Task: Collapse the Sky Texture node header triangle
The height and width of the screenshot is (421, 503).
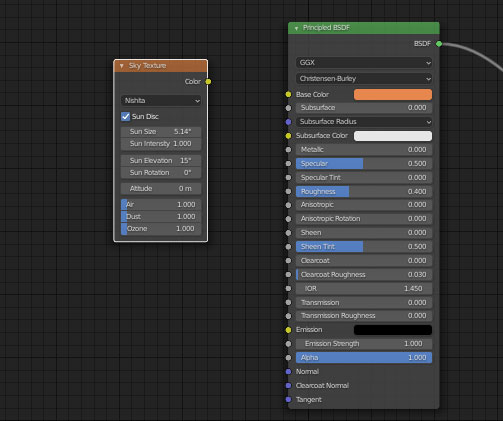Action: pyautogui.click(x=122, y=66)
